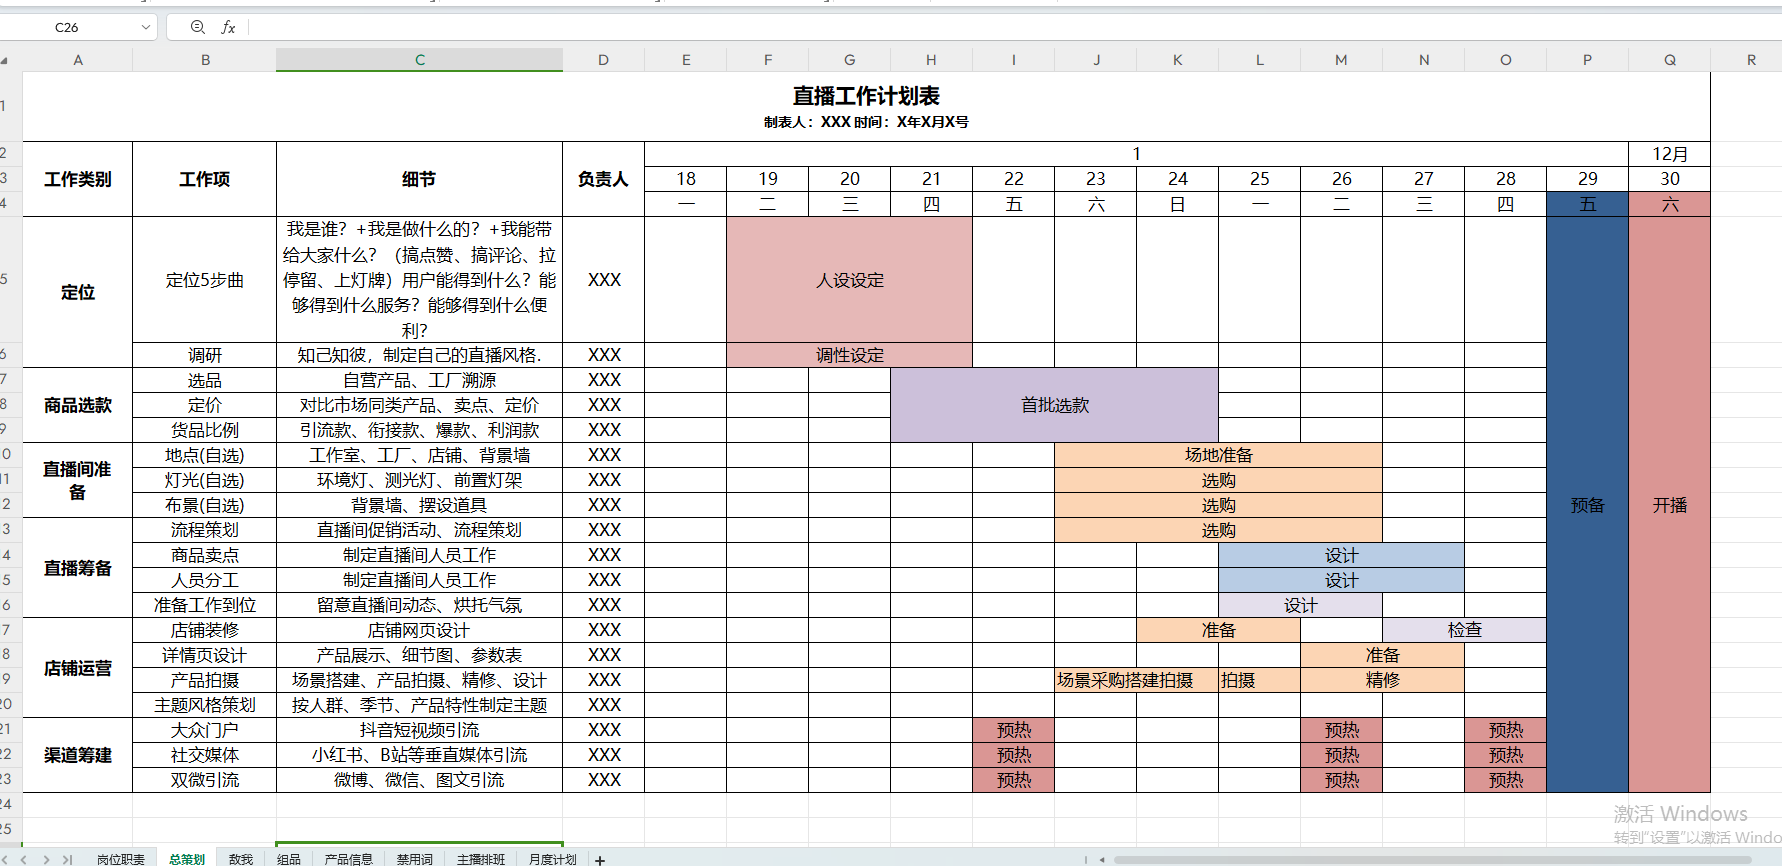Click the 人设设定 pink block
Image resolution: width=1782 pixels, height=866 pixels.
tap(850, 280)
